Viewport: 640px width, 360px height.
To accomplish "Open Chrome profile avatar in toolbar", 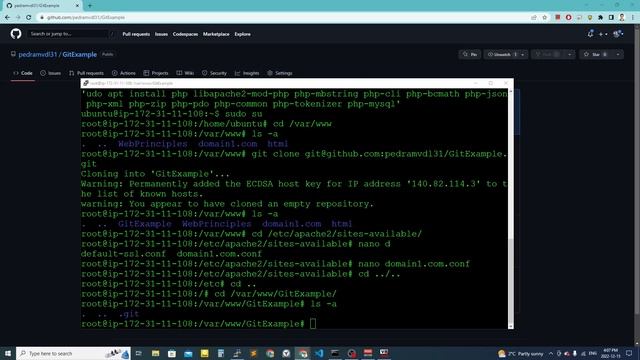I will 622,18.
